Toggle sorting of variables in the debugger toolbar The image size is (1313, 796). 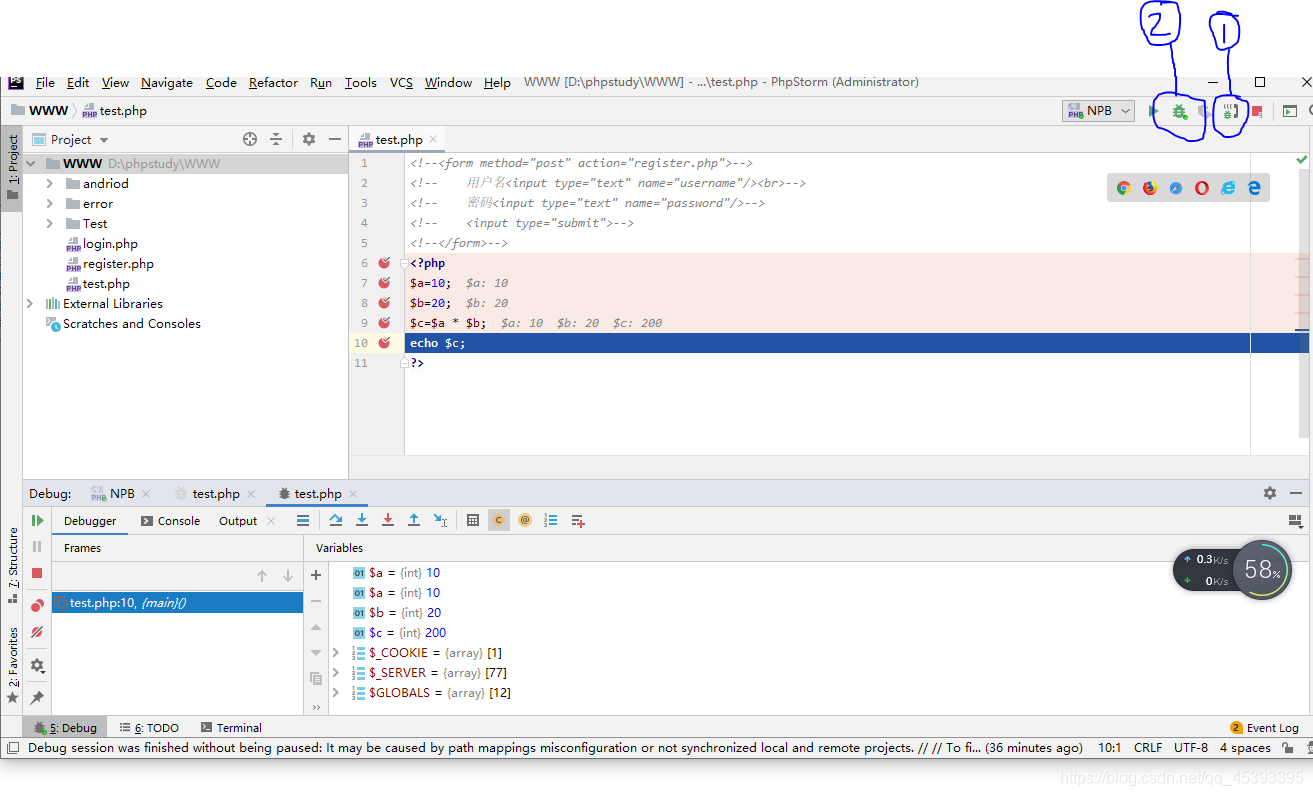[551, 520]
